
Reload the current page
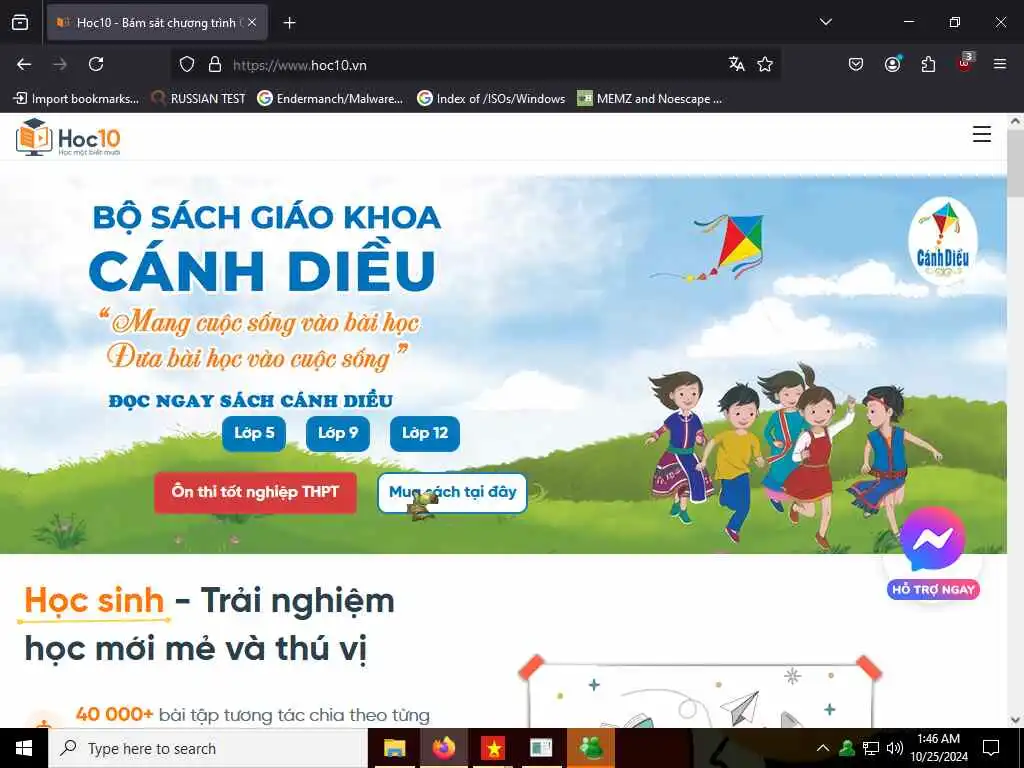pyautogui.click(x=96, y=64)
